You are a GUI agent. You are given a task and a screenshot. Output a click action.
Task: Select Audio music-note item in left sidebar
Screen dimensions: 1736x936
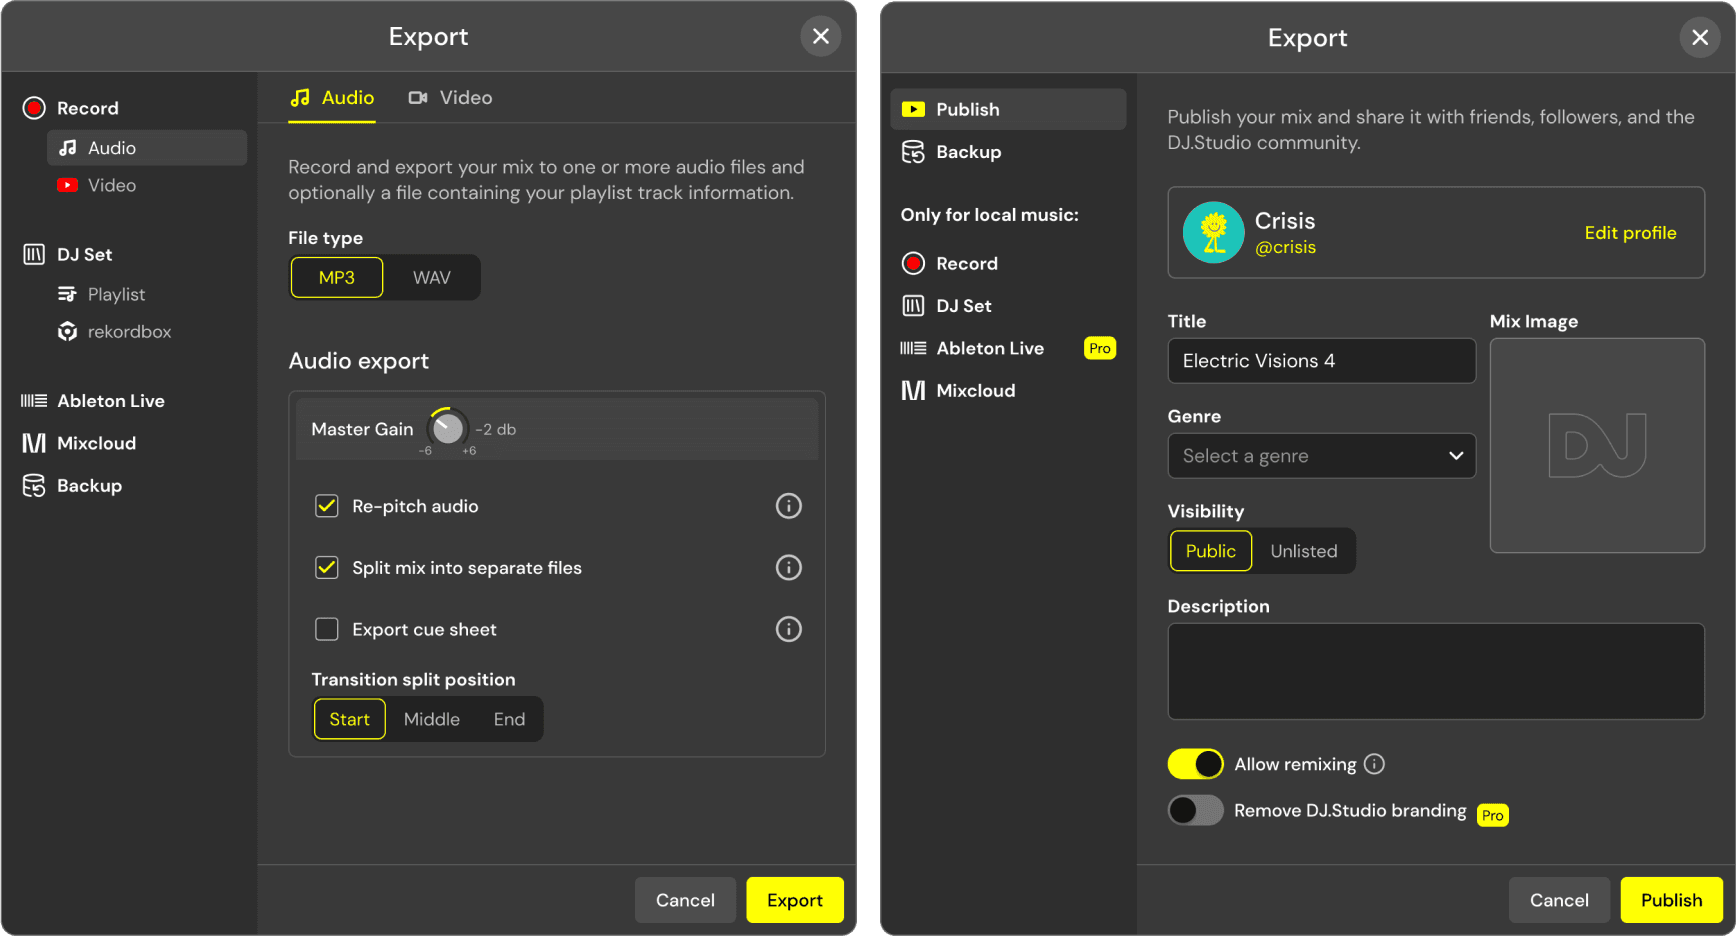[x=147, y=148]
